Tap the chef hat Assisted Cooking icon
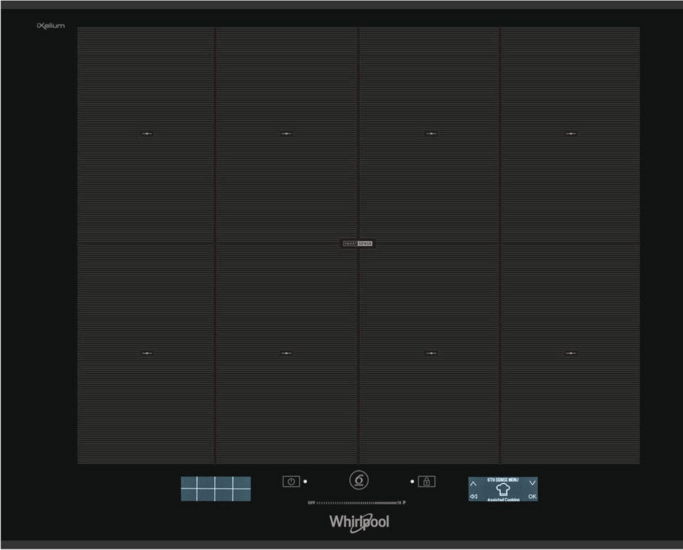 (503, 489)
